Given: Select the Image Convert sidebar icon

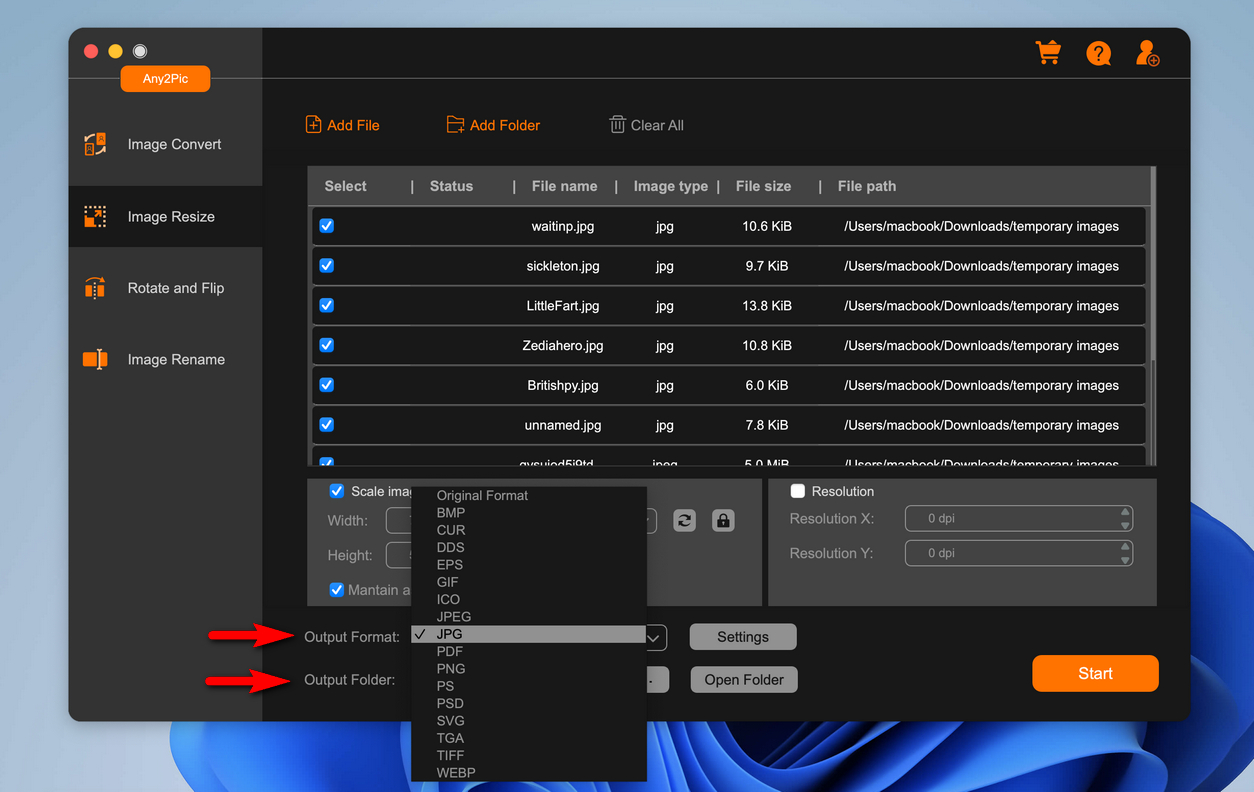Looking at the screenshot, I should 95,144.
